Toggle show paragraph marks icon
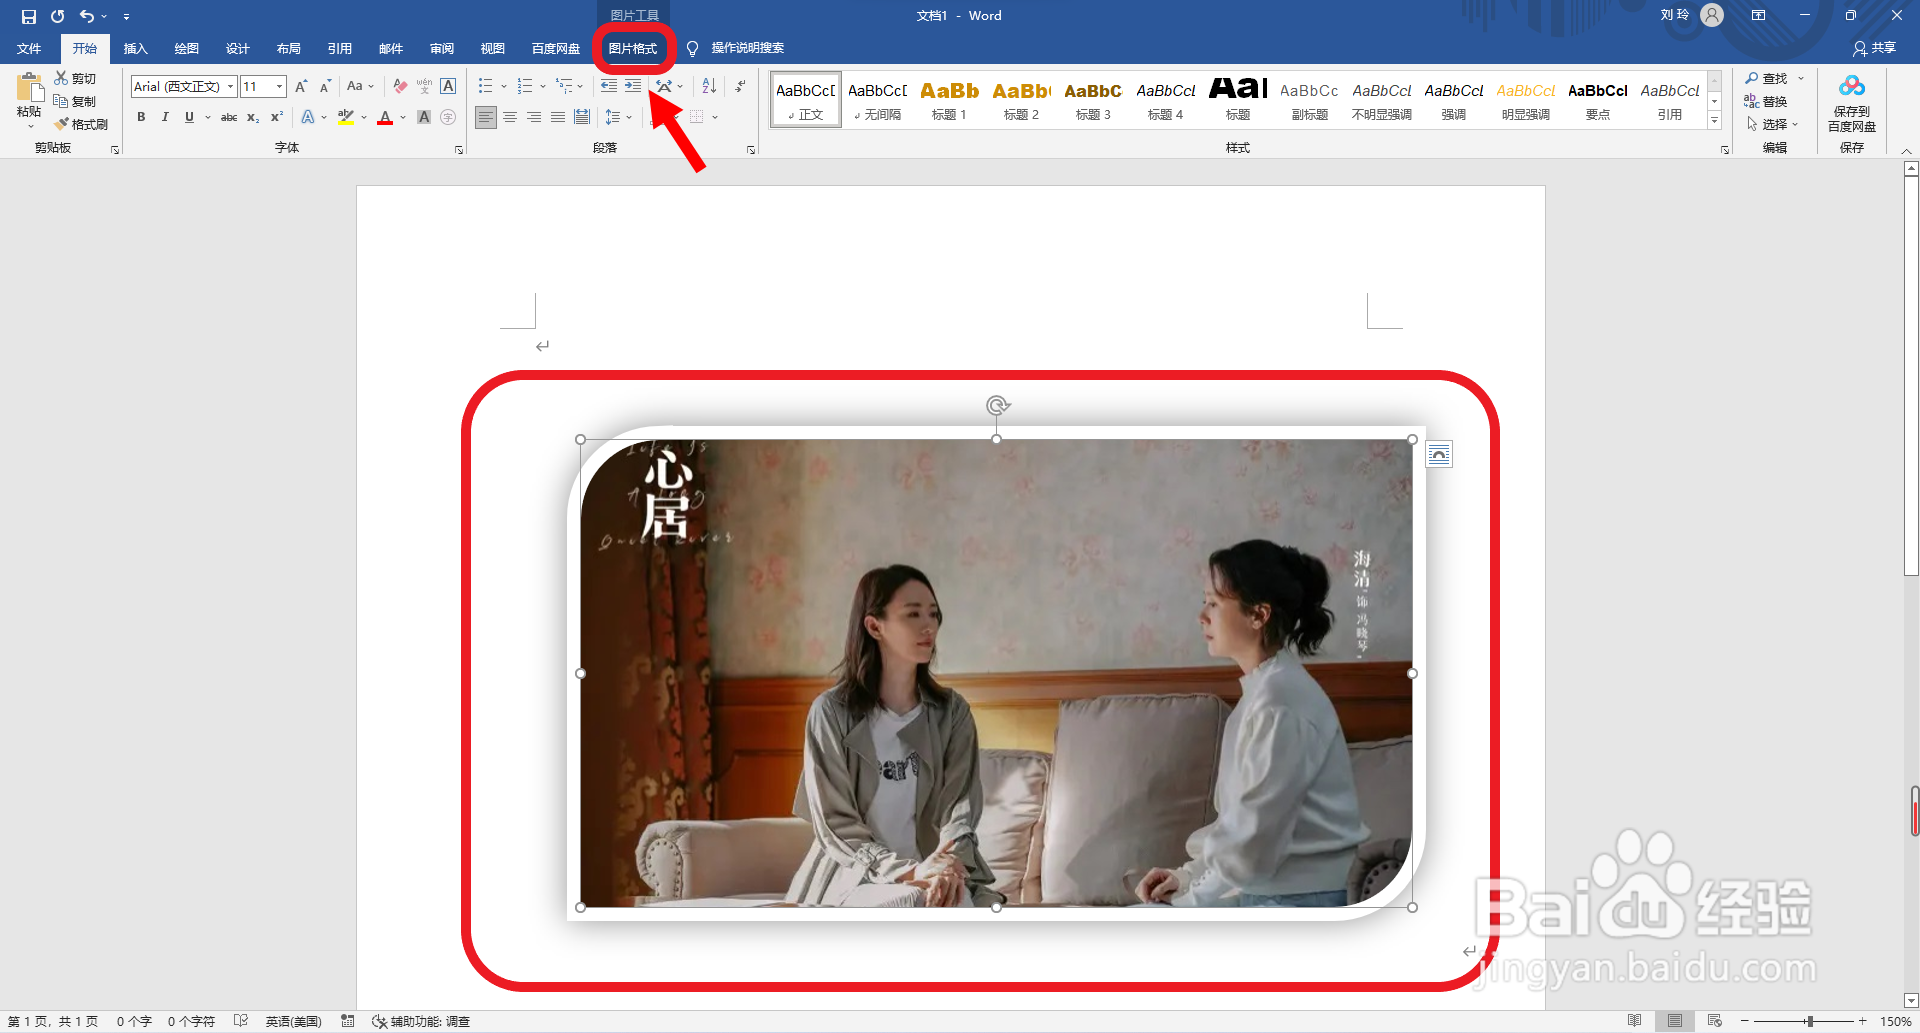 pyautogui.click(x=740, y=86)
